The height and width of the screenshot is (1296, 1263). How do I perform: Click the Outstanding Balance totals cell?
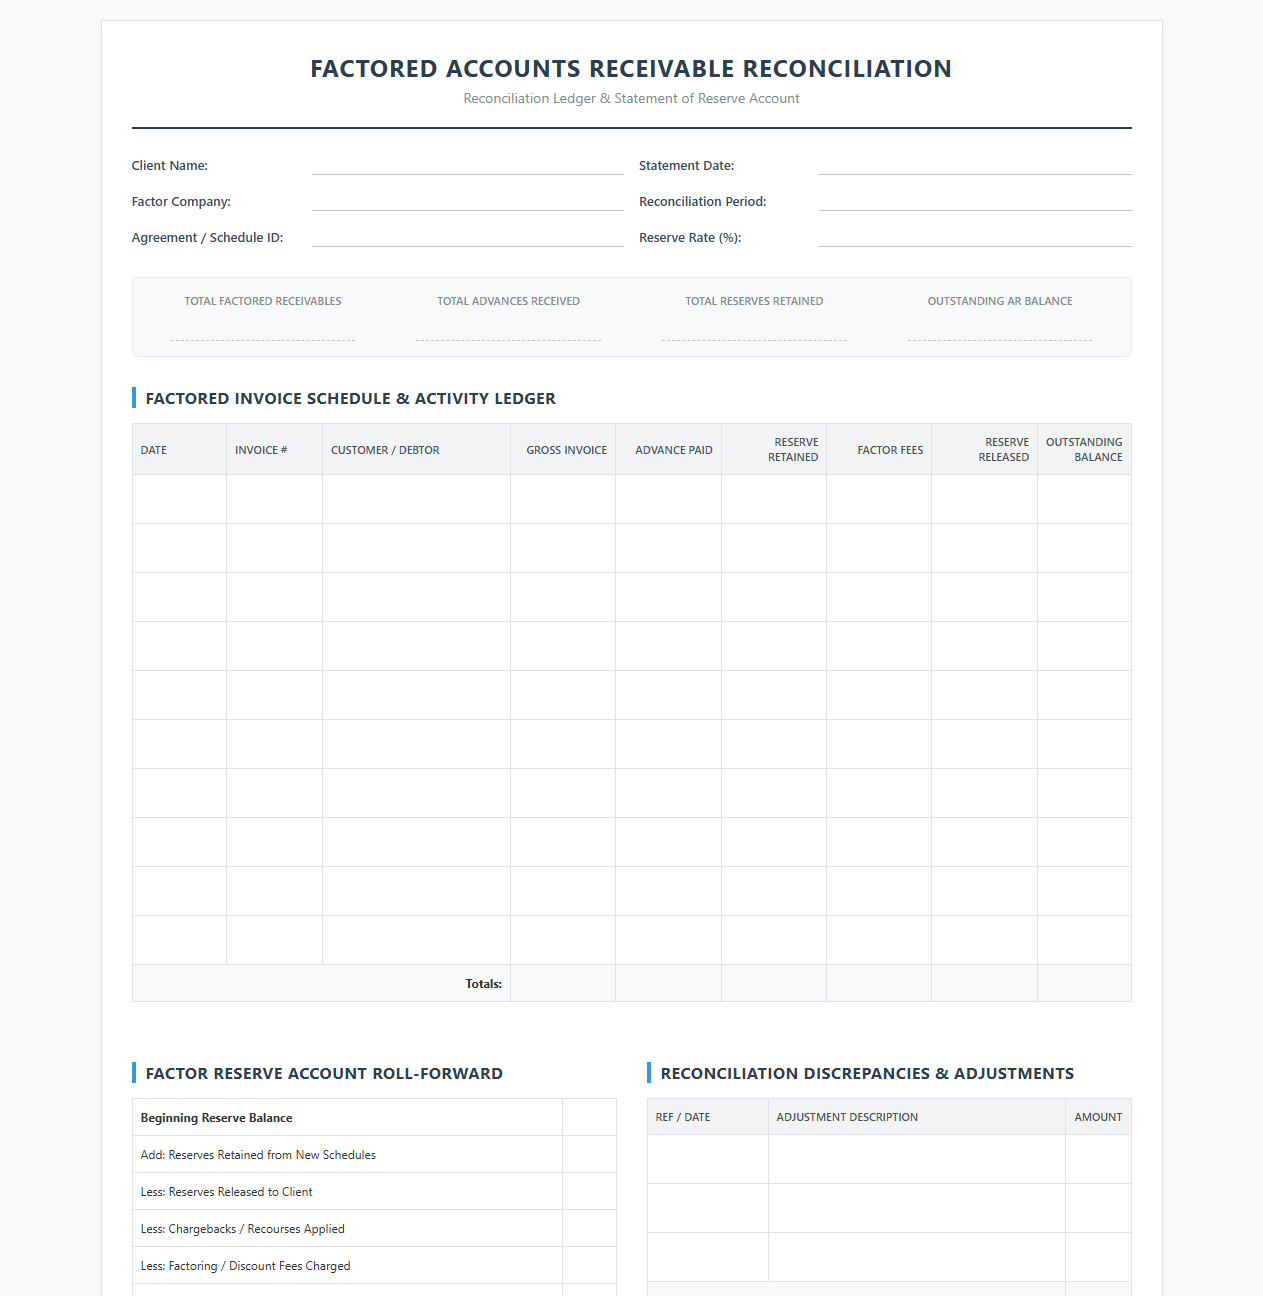tap(1084, 983)
